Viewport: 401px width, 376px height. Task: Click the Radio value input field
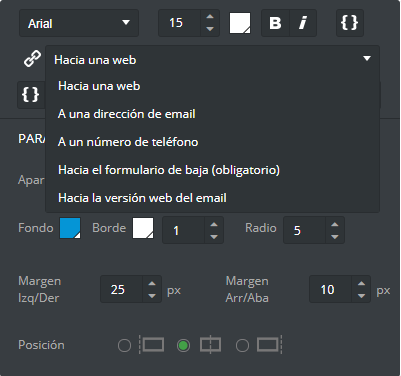[x=304, y=230]
